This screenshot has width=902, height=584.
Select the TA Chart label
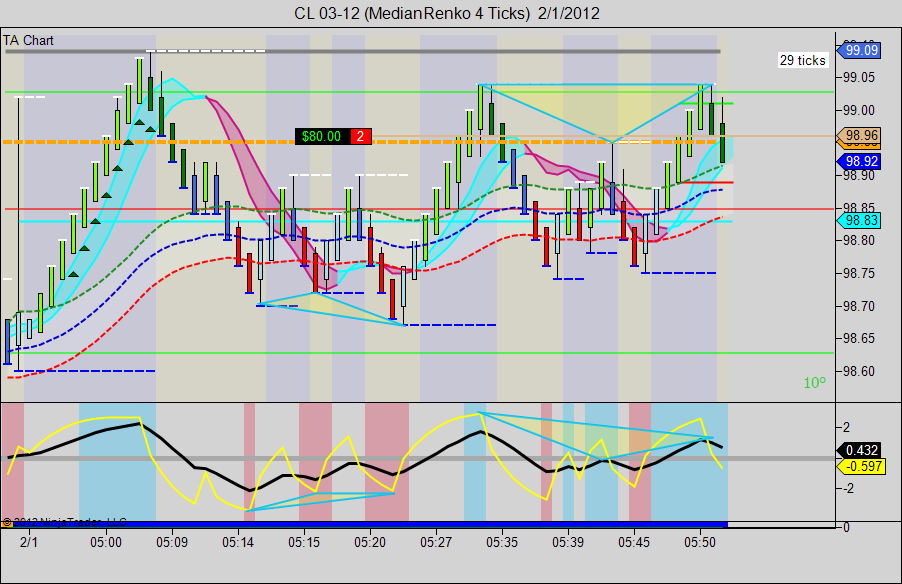(x=28, y=41)
